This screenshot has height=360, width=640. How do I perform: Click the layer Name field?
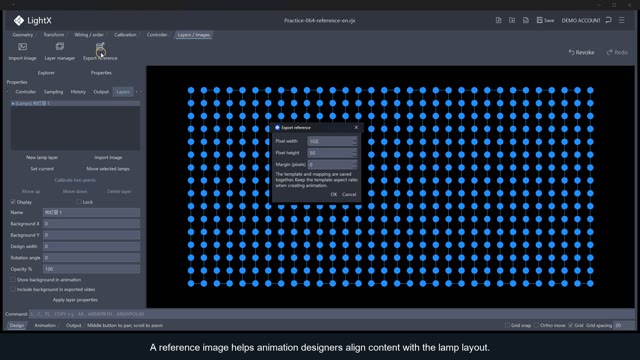click(x=91, y=212)
